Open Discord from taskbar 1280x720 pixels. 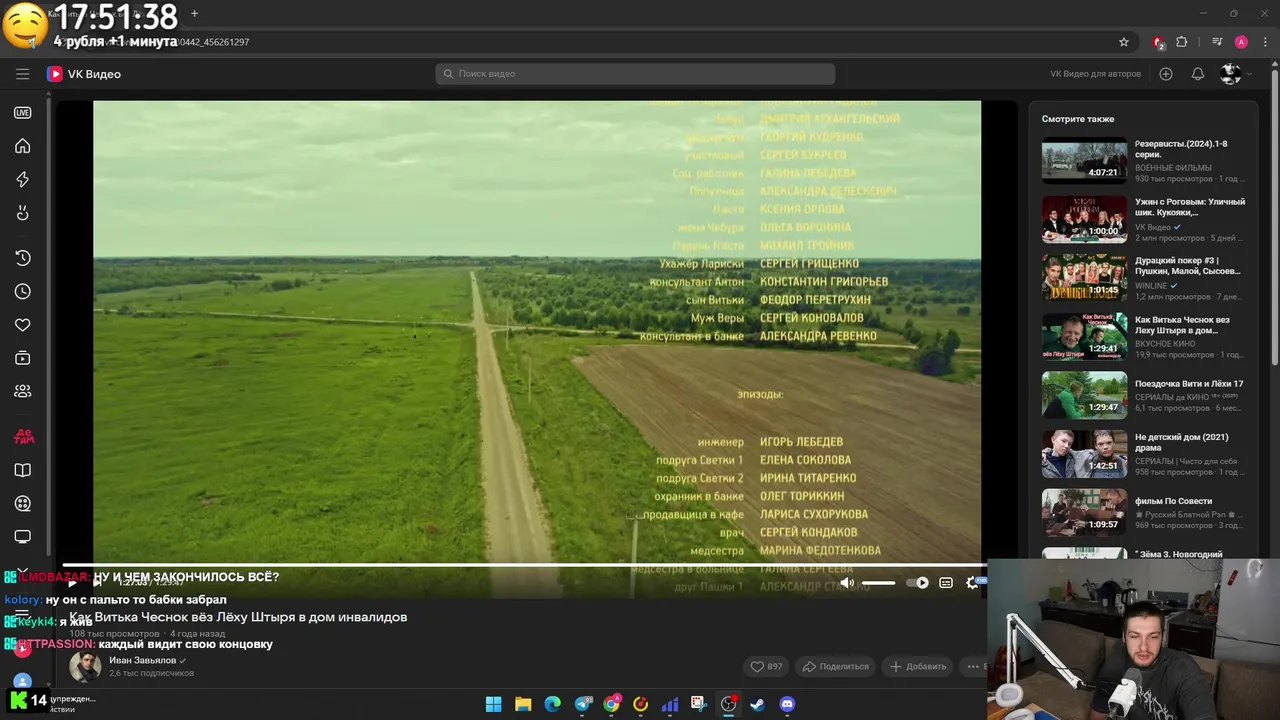(x=787, y=704)
